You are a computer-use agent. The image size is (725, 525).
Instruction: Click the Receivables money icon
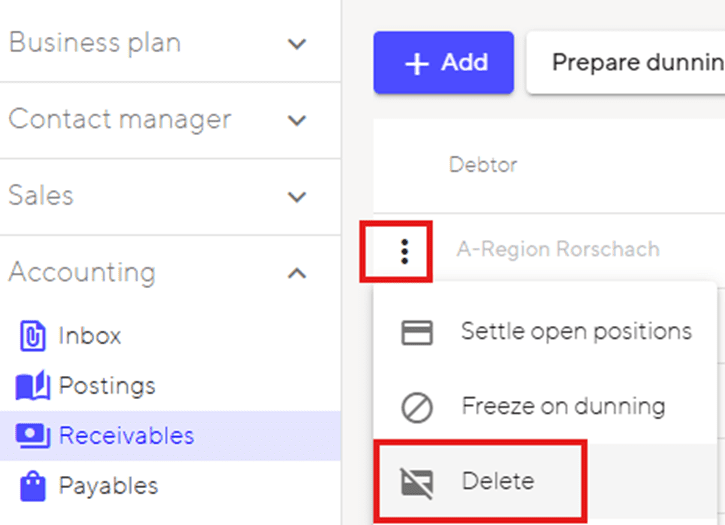(33, 436)
